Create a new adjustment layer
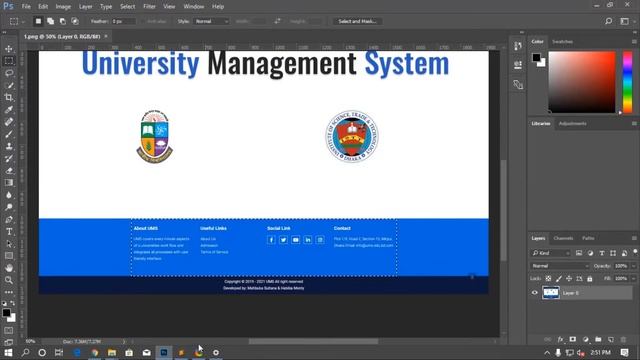 [x=585, y=339]
